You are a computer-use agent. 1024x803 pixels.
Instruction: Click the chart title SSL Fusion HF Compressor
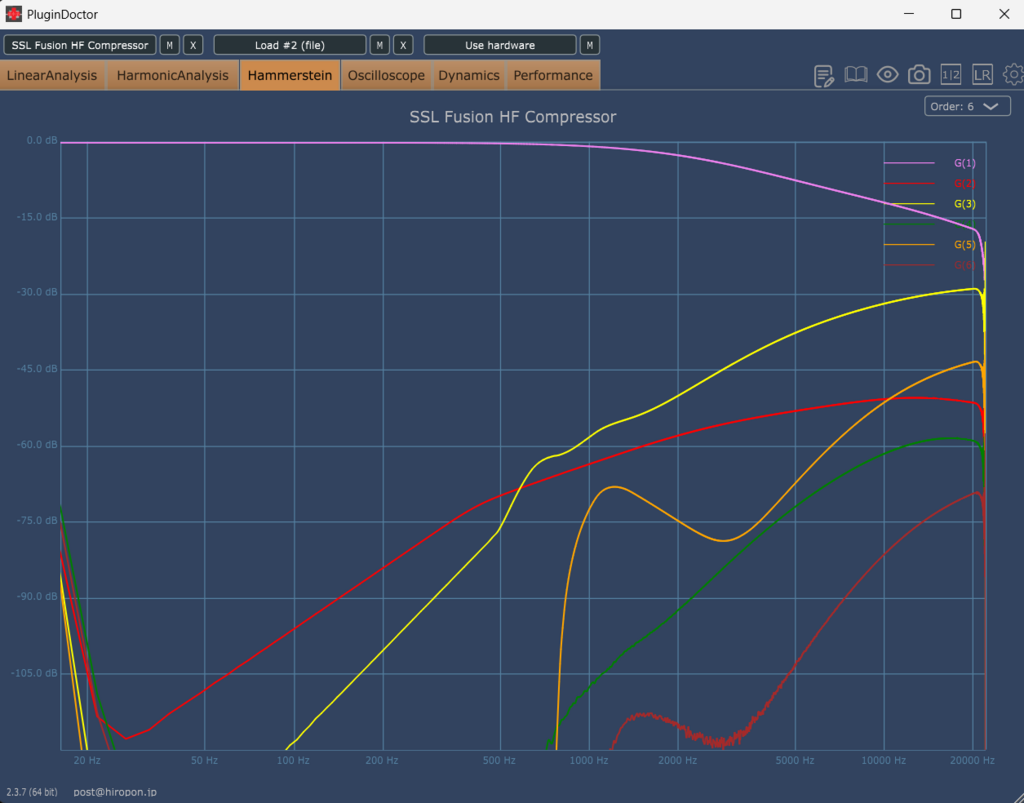(x=513, y=117)
